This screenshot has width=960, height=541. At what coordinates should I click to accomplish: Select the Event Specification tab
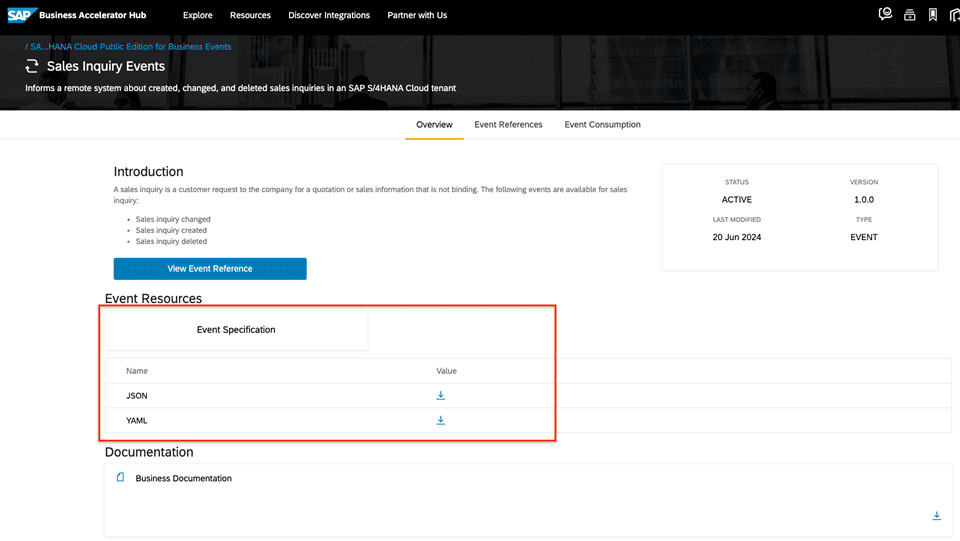(x=236, y=330)
